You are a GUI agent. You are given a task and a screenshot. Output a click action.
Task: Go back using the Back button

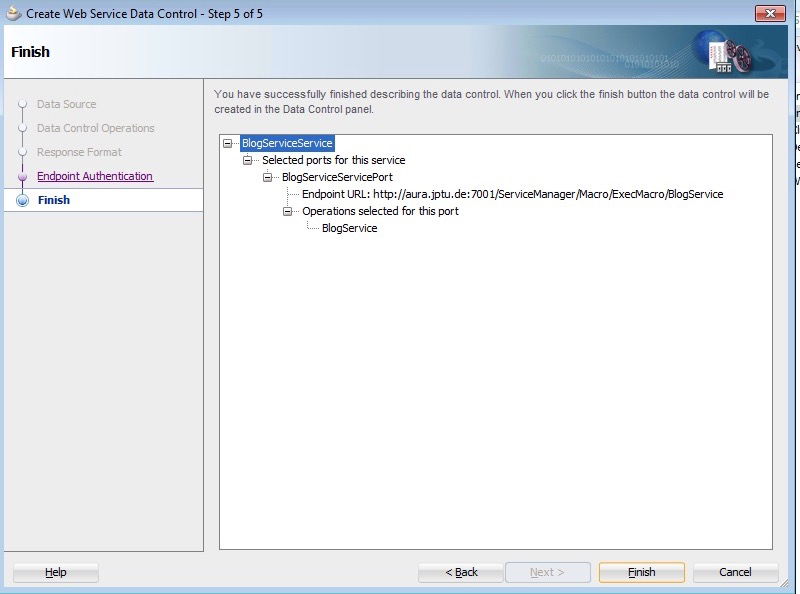click(x=461, y=572)
